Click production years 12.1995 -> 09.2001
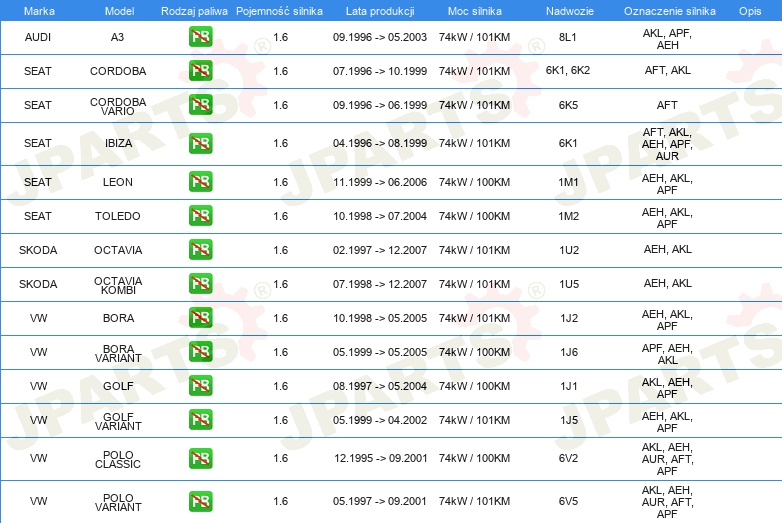The width and height of the screenshot is (782, 523). [381, 458]
